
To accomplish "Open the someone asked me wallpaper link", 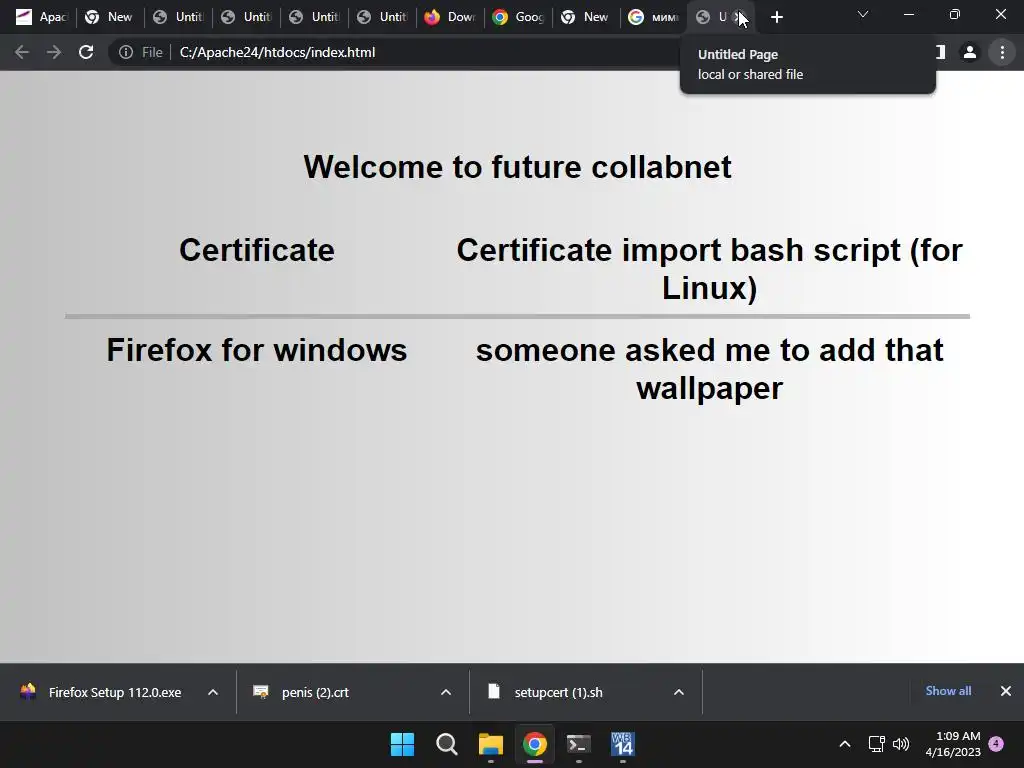I will pos(709,369).
